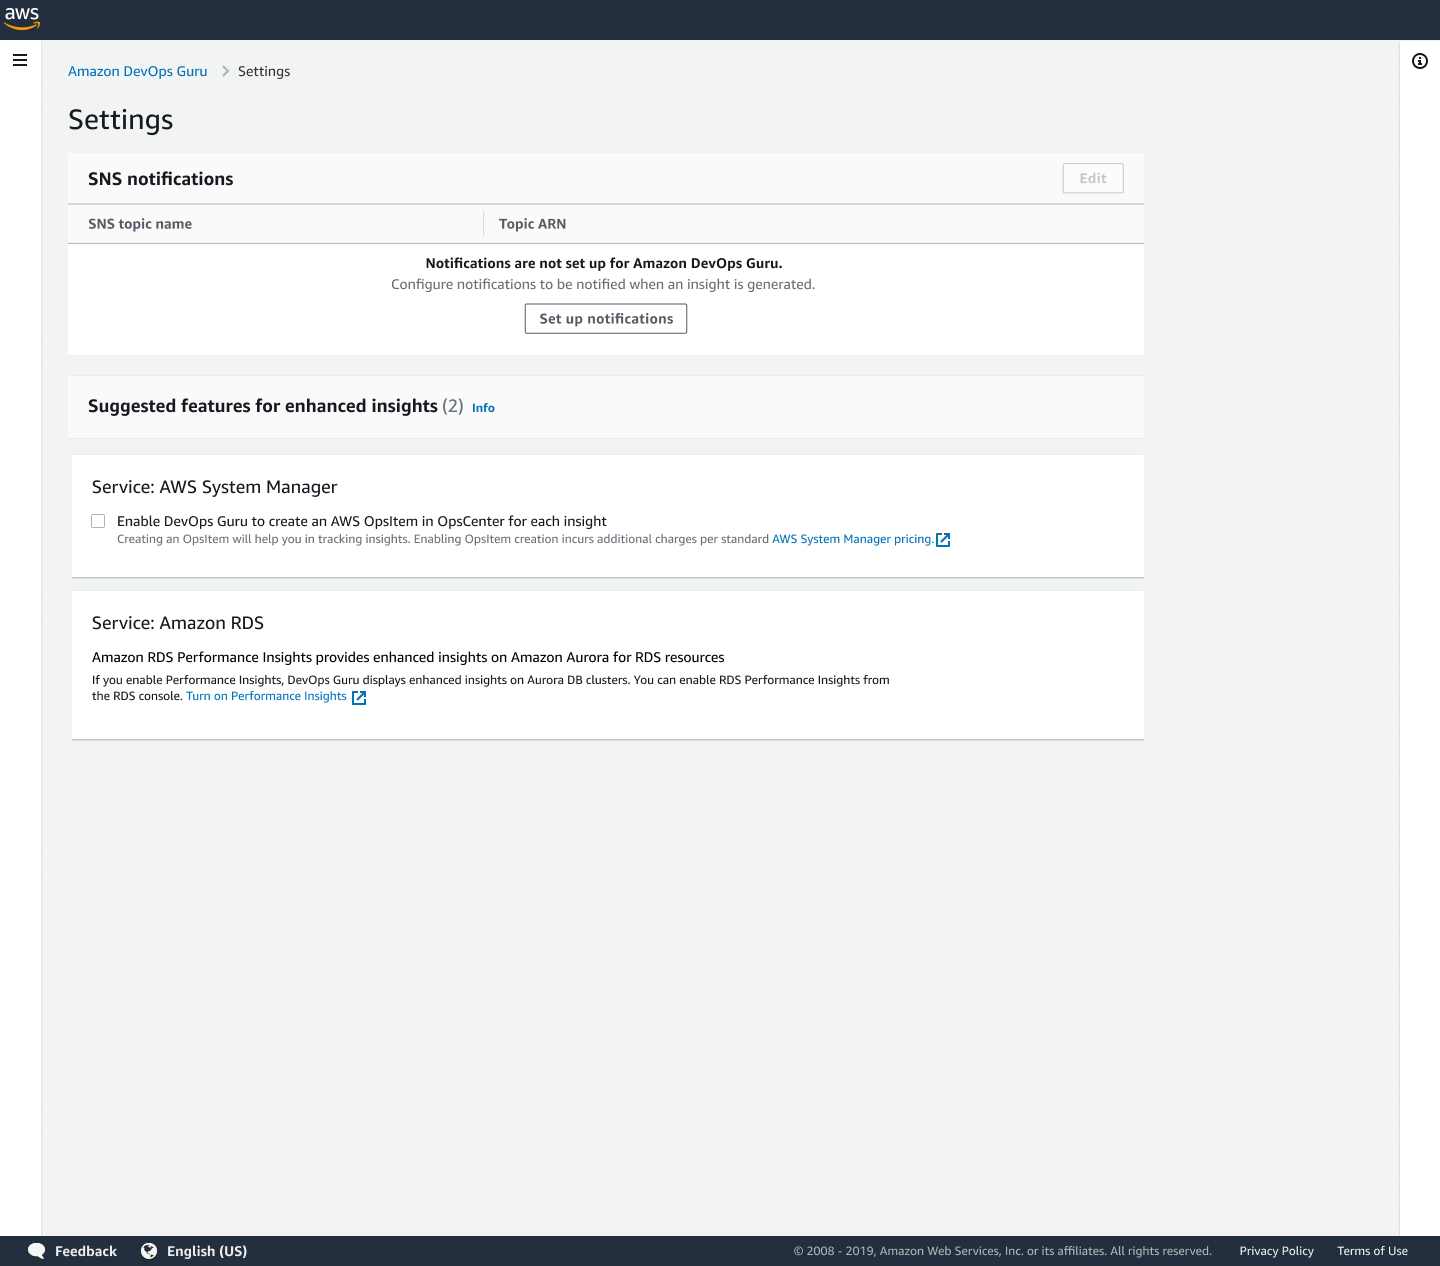Open the Privacy Policy link
The image size is (1440, 1266).
[1276, 1251]
